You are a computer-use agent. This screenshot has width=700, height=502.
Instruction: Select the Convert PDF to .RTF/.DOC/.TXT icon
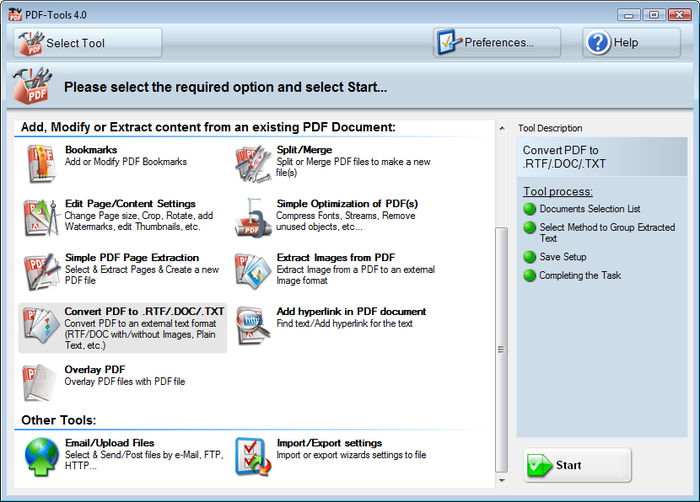coord(42,326)
